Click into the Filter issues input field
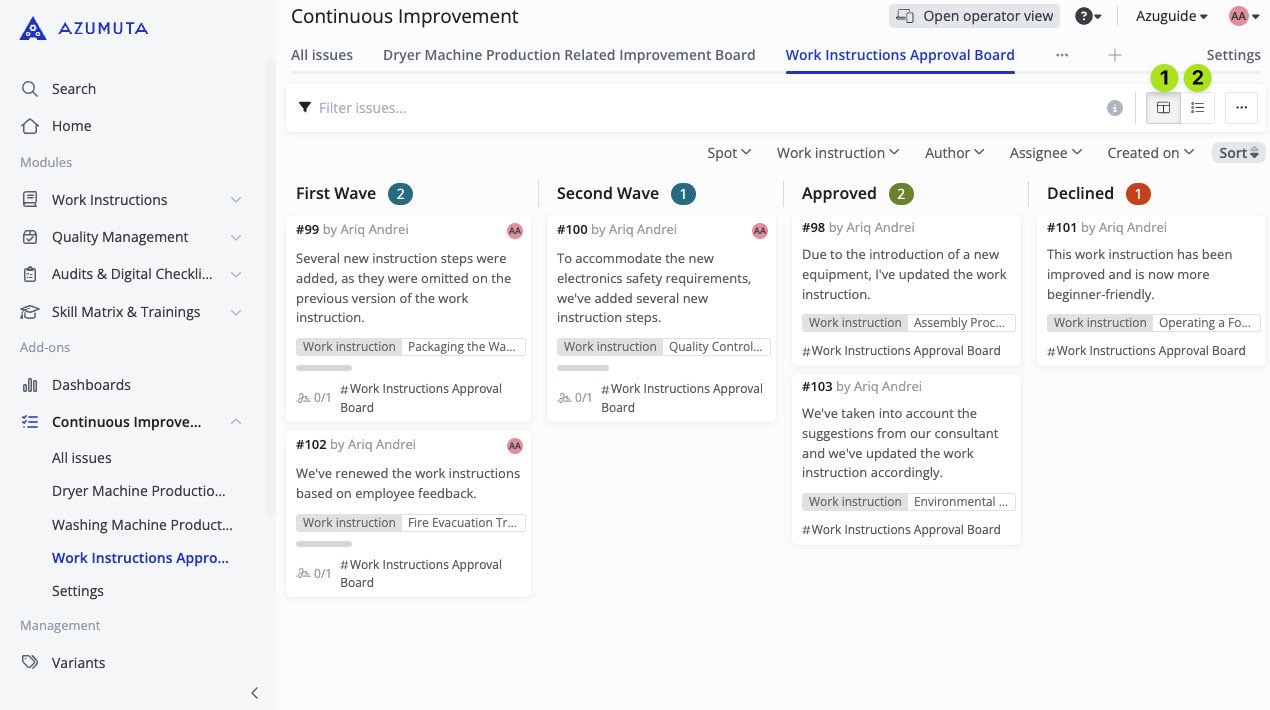Viewport: 1270px width, 710px height. [x=700, y=108]
